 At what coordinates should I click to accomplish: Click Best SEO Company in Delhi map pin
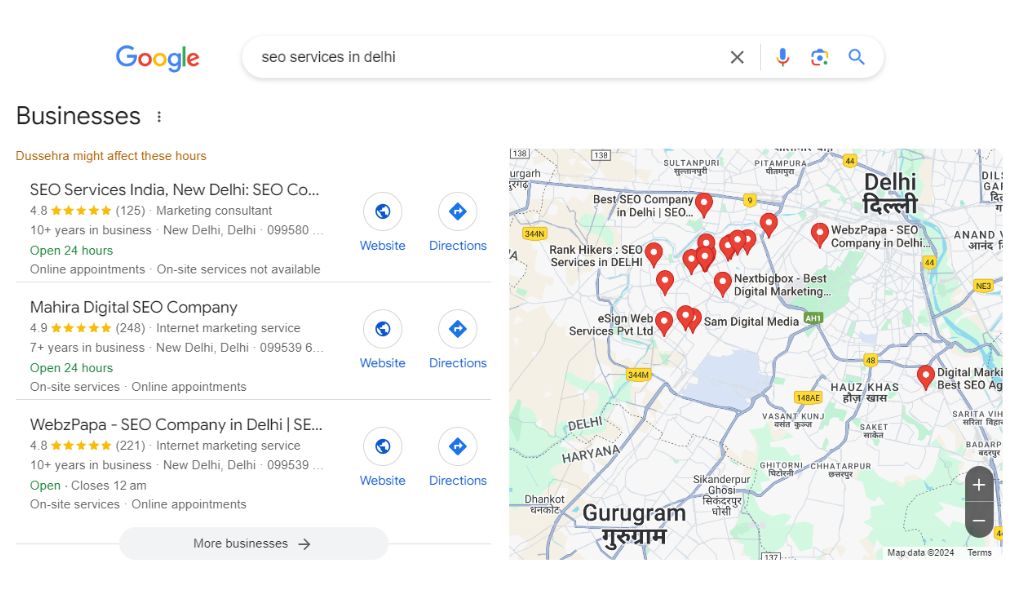(703, 204)
